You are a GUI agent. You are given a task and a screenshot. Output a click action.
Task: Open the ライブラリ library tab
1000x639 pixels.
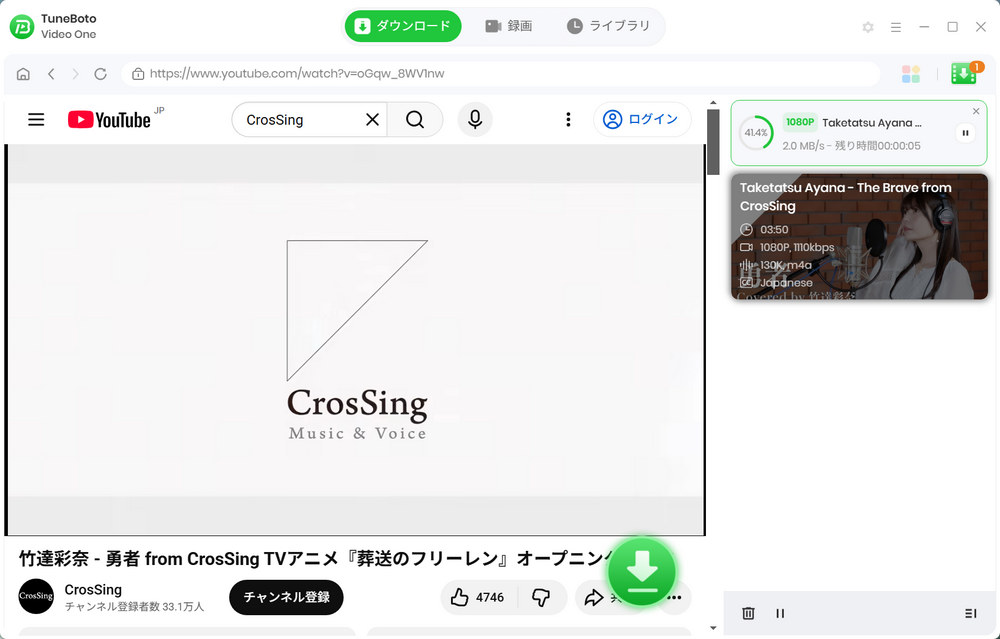(x=608, y=26)
